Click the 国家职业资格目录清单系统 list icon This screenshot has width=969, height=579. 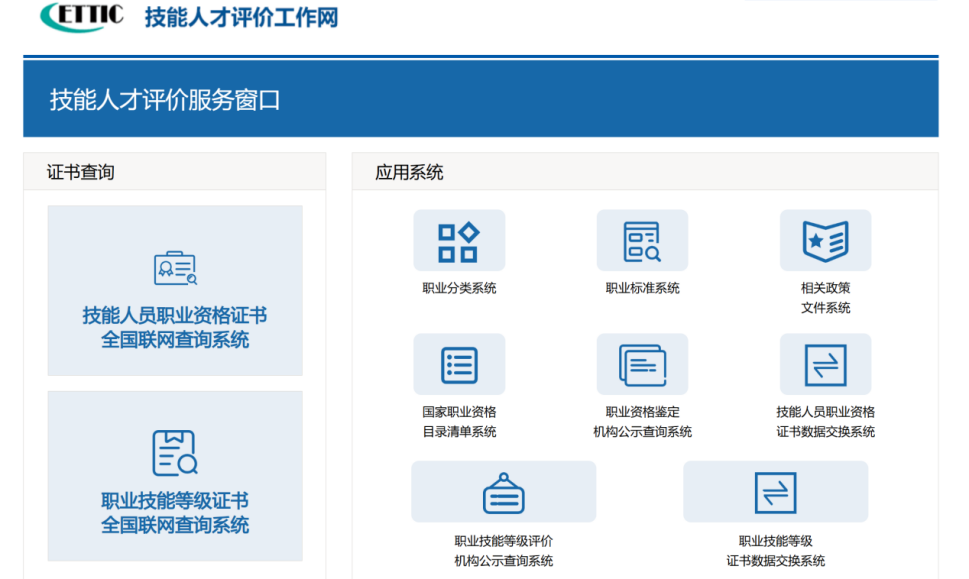click(460, 364)
